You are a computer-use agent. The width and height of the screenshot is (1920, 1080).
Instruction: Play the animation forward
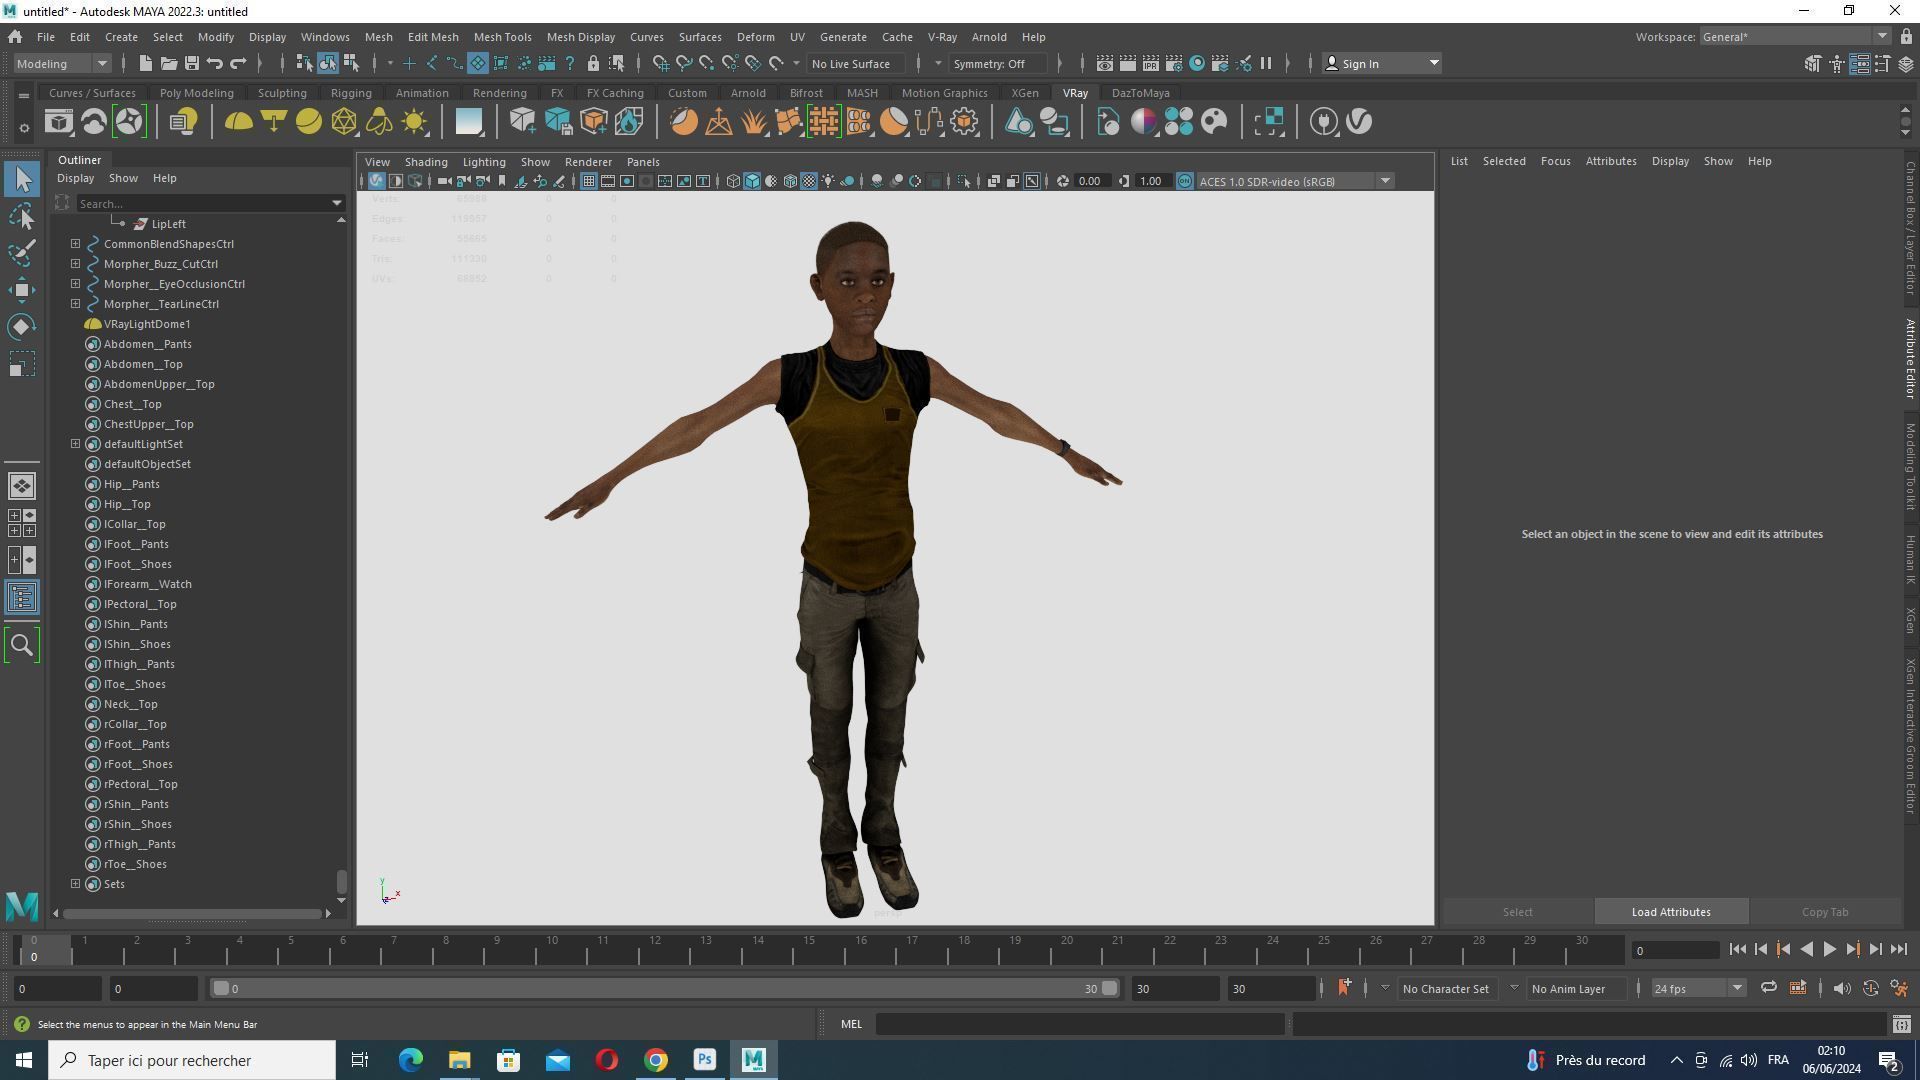[x=1829, y=950]
